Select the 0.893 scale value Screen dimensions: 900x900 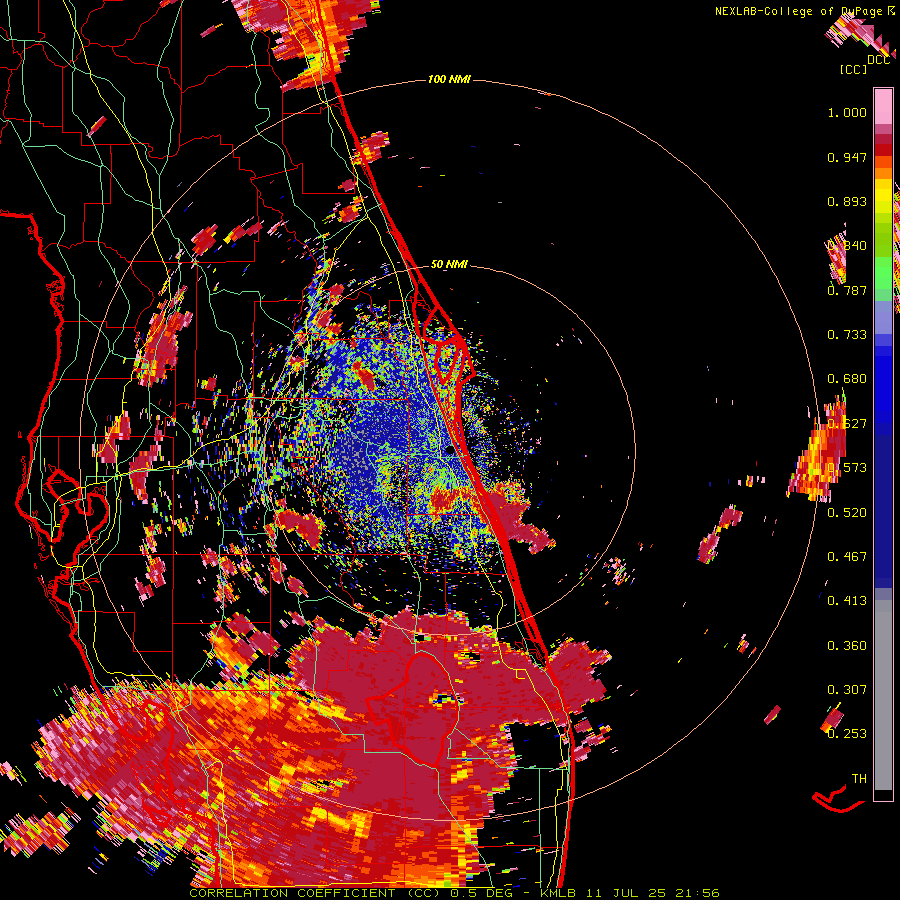pyautogui.click(x=847, y=201)
